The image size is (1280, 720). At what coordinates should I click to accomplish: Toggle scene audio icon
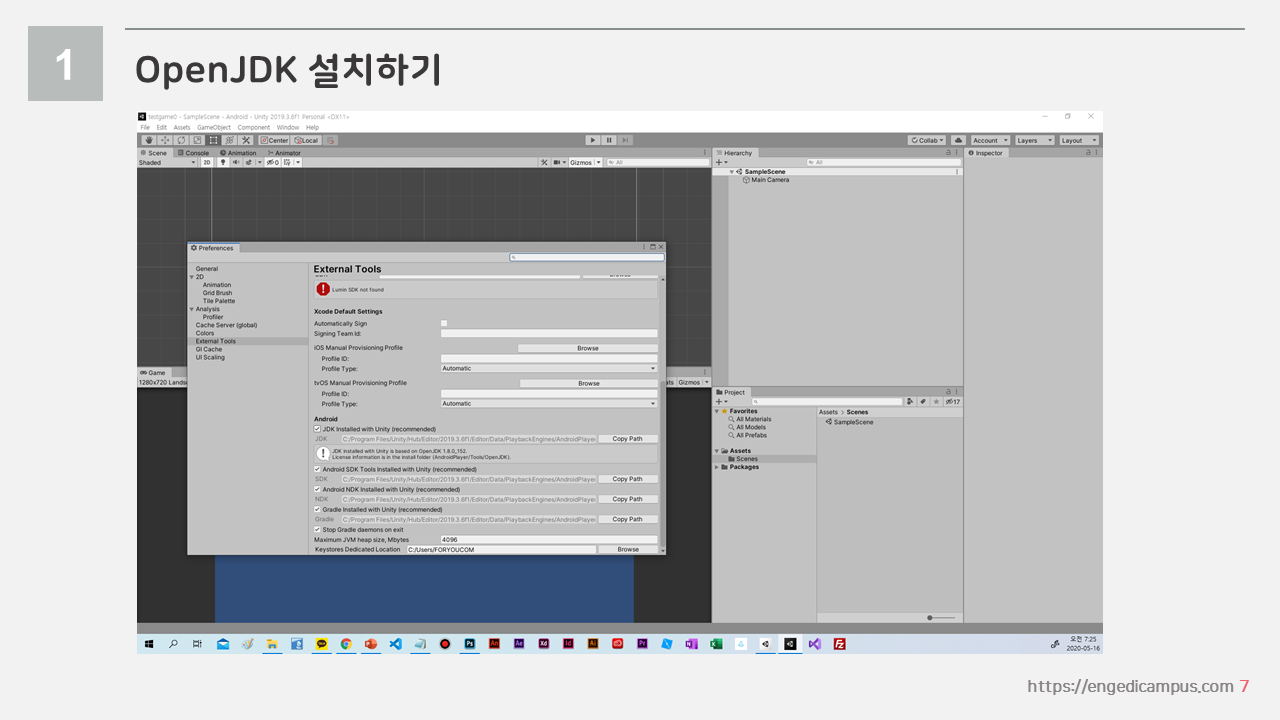236,162
